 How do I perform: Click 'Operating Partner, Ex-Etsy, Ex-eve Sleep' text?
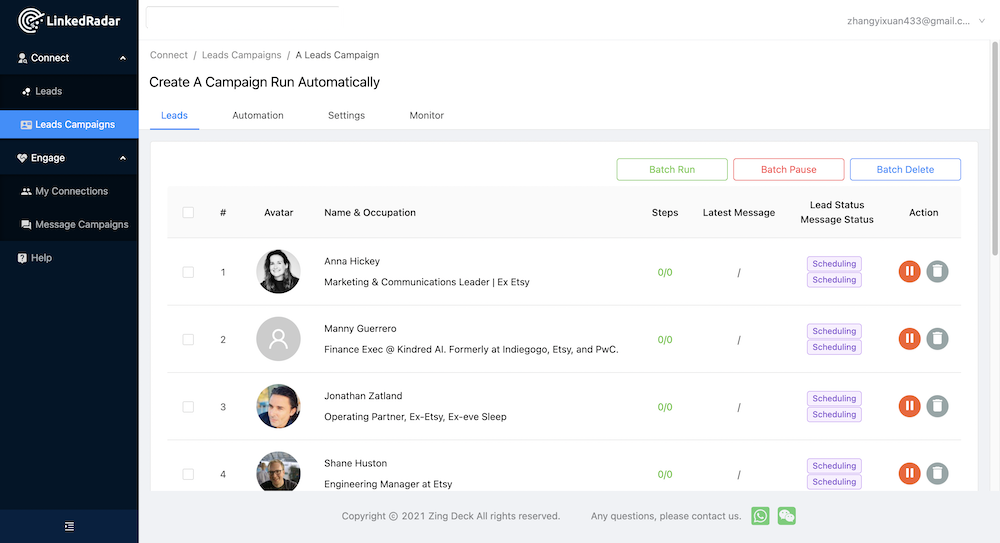(415, 417)
